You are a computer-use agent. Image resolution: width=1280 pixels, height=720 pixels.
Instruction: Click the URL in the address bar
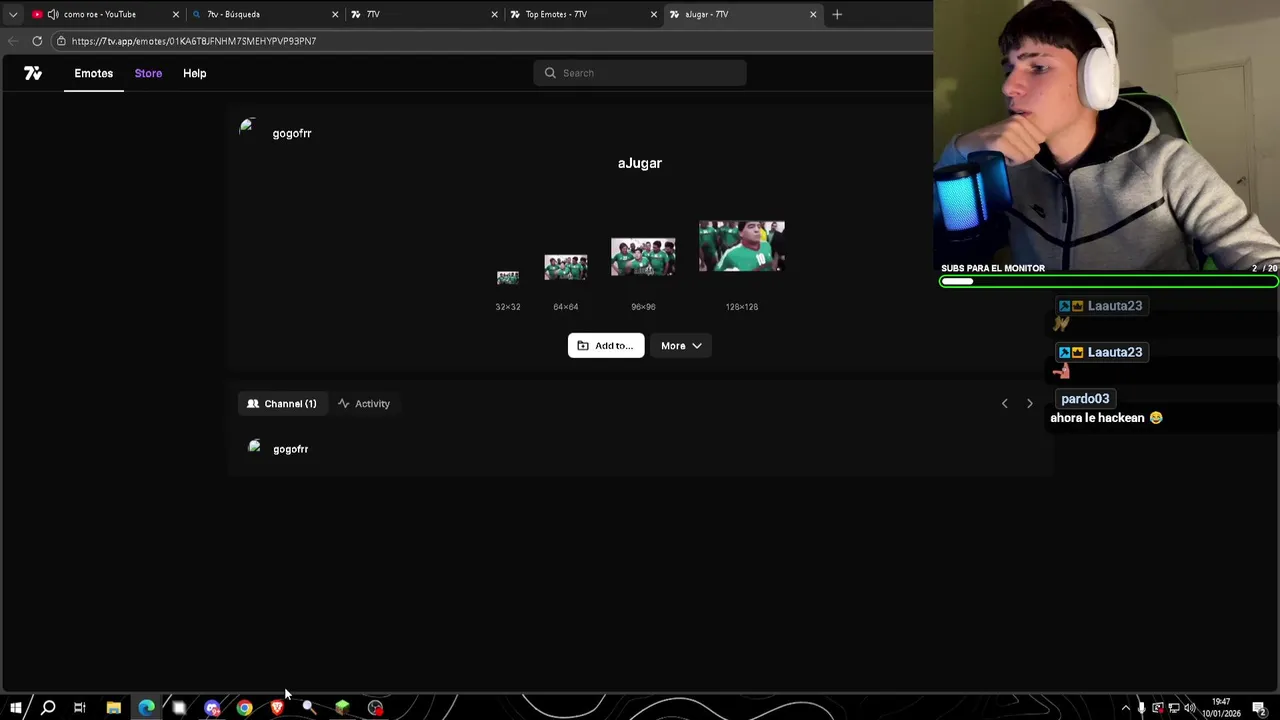(x=194, y=41)
